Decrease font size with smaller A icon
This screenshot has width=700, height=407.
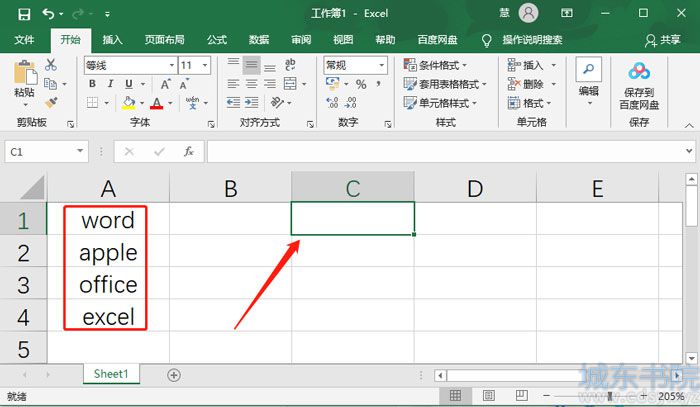(x=184, y=84)
